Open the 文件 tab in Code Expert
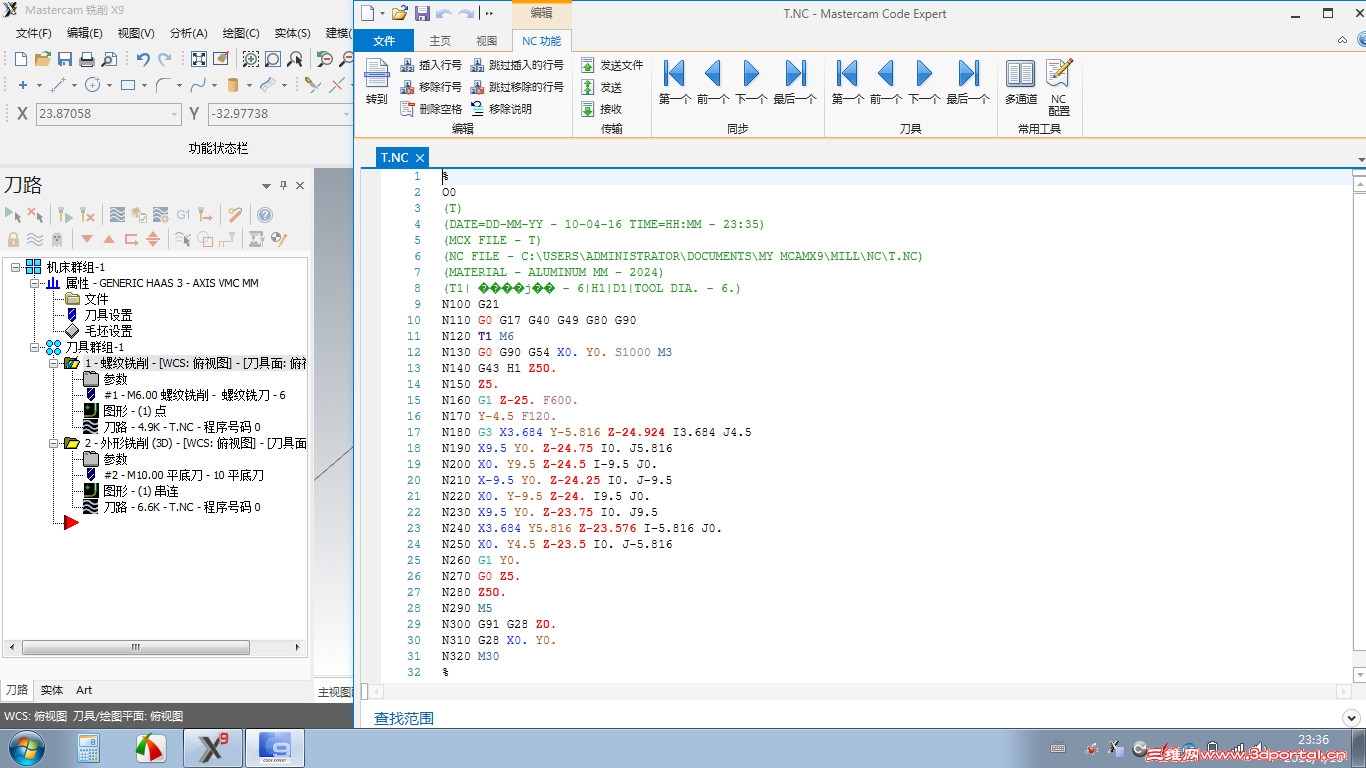The width and height of the screenshot is (1366, 768). pos(384,41)
